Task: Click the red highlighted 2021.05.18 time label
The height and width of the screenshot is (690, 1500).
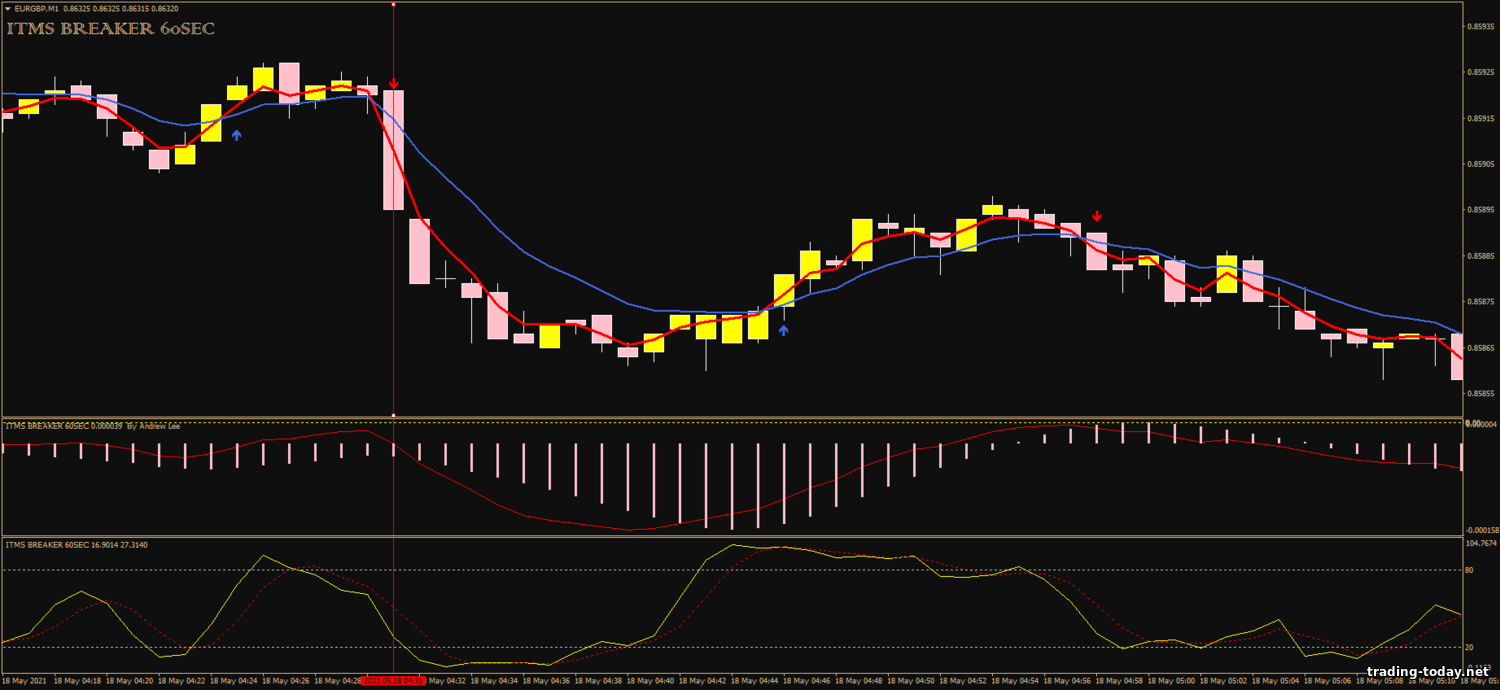Action: point(394,681)
